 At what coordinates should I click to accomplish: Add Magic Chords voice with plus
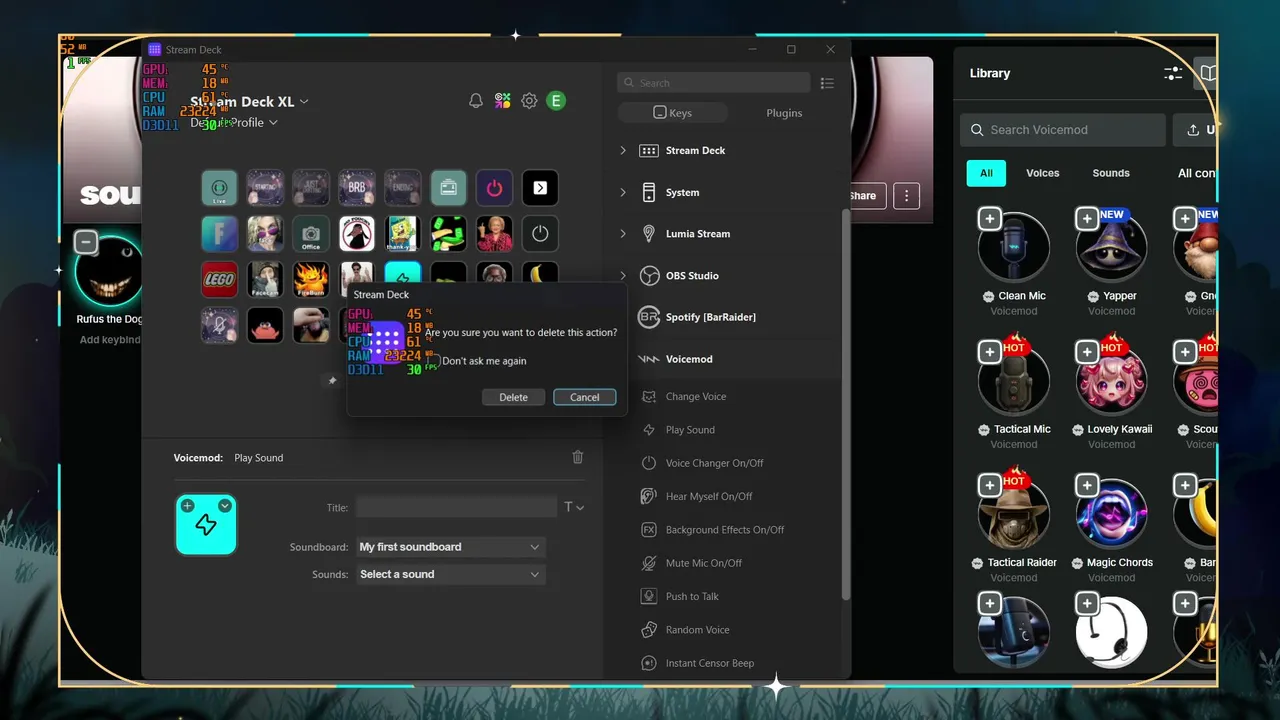[1087, 485]
